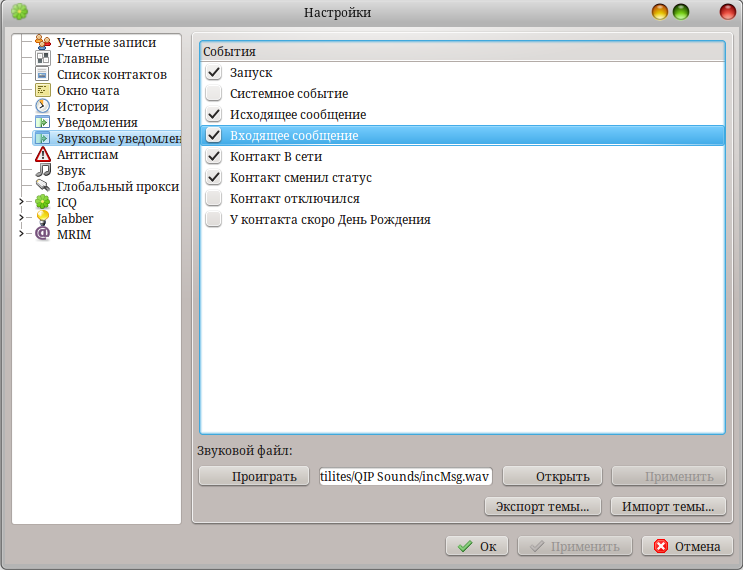743x570 pixels.
Task: Select Звуковые уведомления tree entry
Action: point(119,138)
